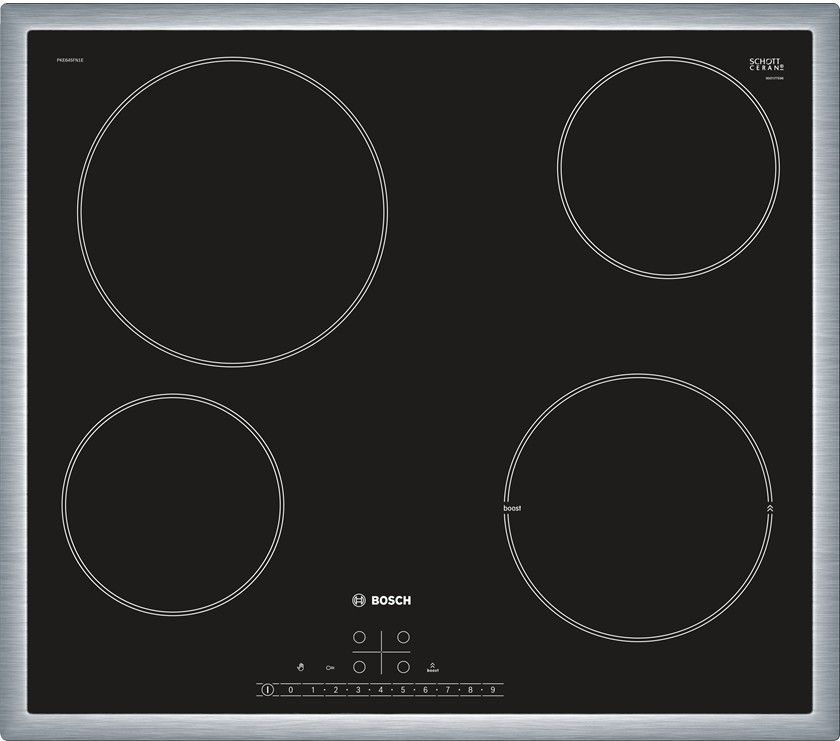Set heat level to 0 on the slider

[290, 690]
